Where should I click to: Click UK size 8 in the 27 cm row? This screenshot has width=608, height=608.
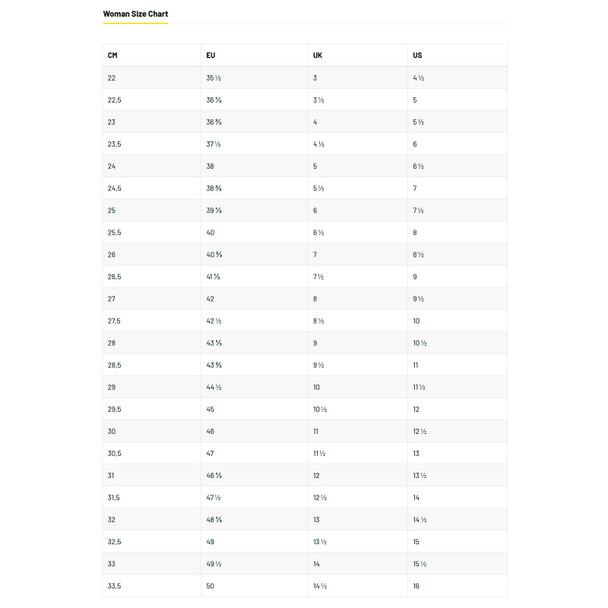coord(315,299)
